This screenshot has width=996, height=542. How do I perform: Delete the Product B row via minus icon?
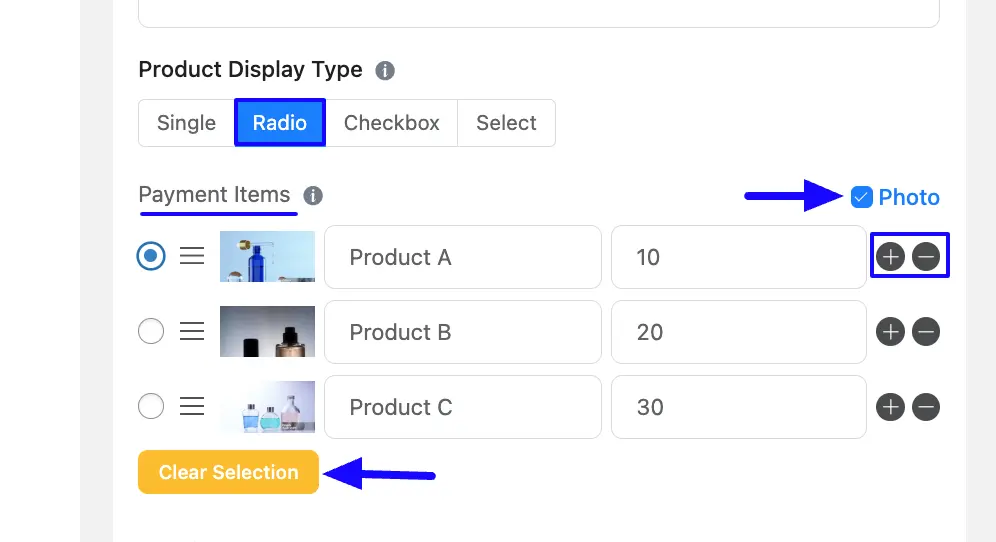(926, 332)
